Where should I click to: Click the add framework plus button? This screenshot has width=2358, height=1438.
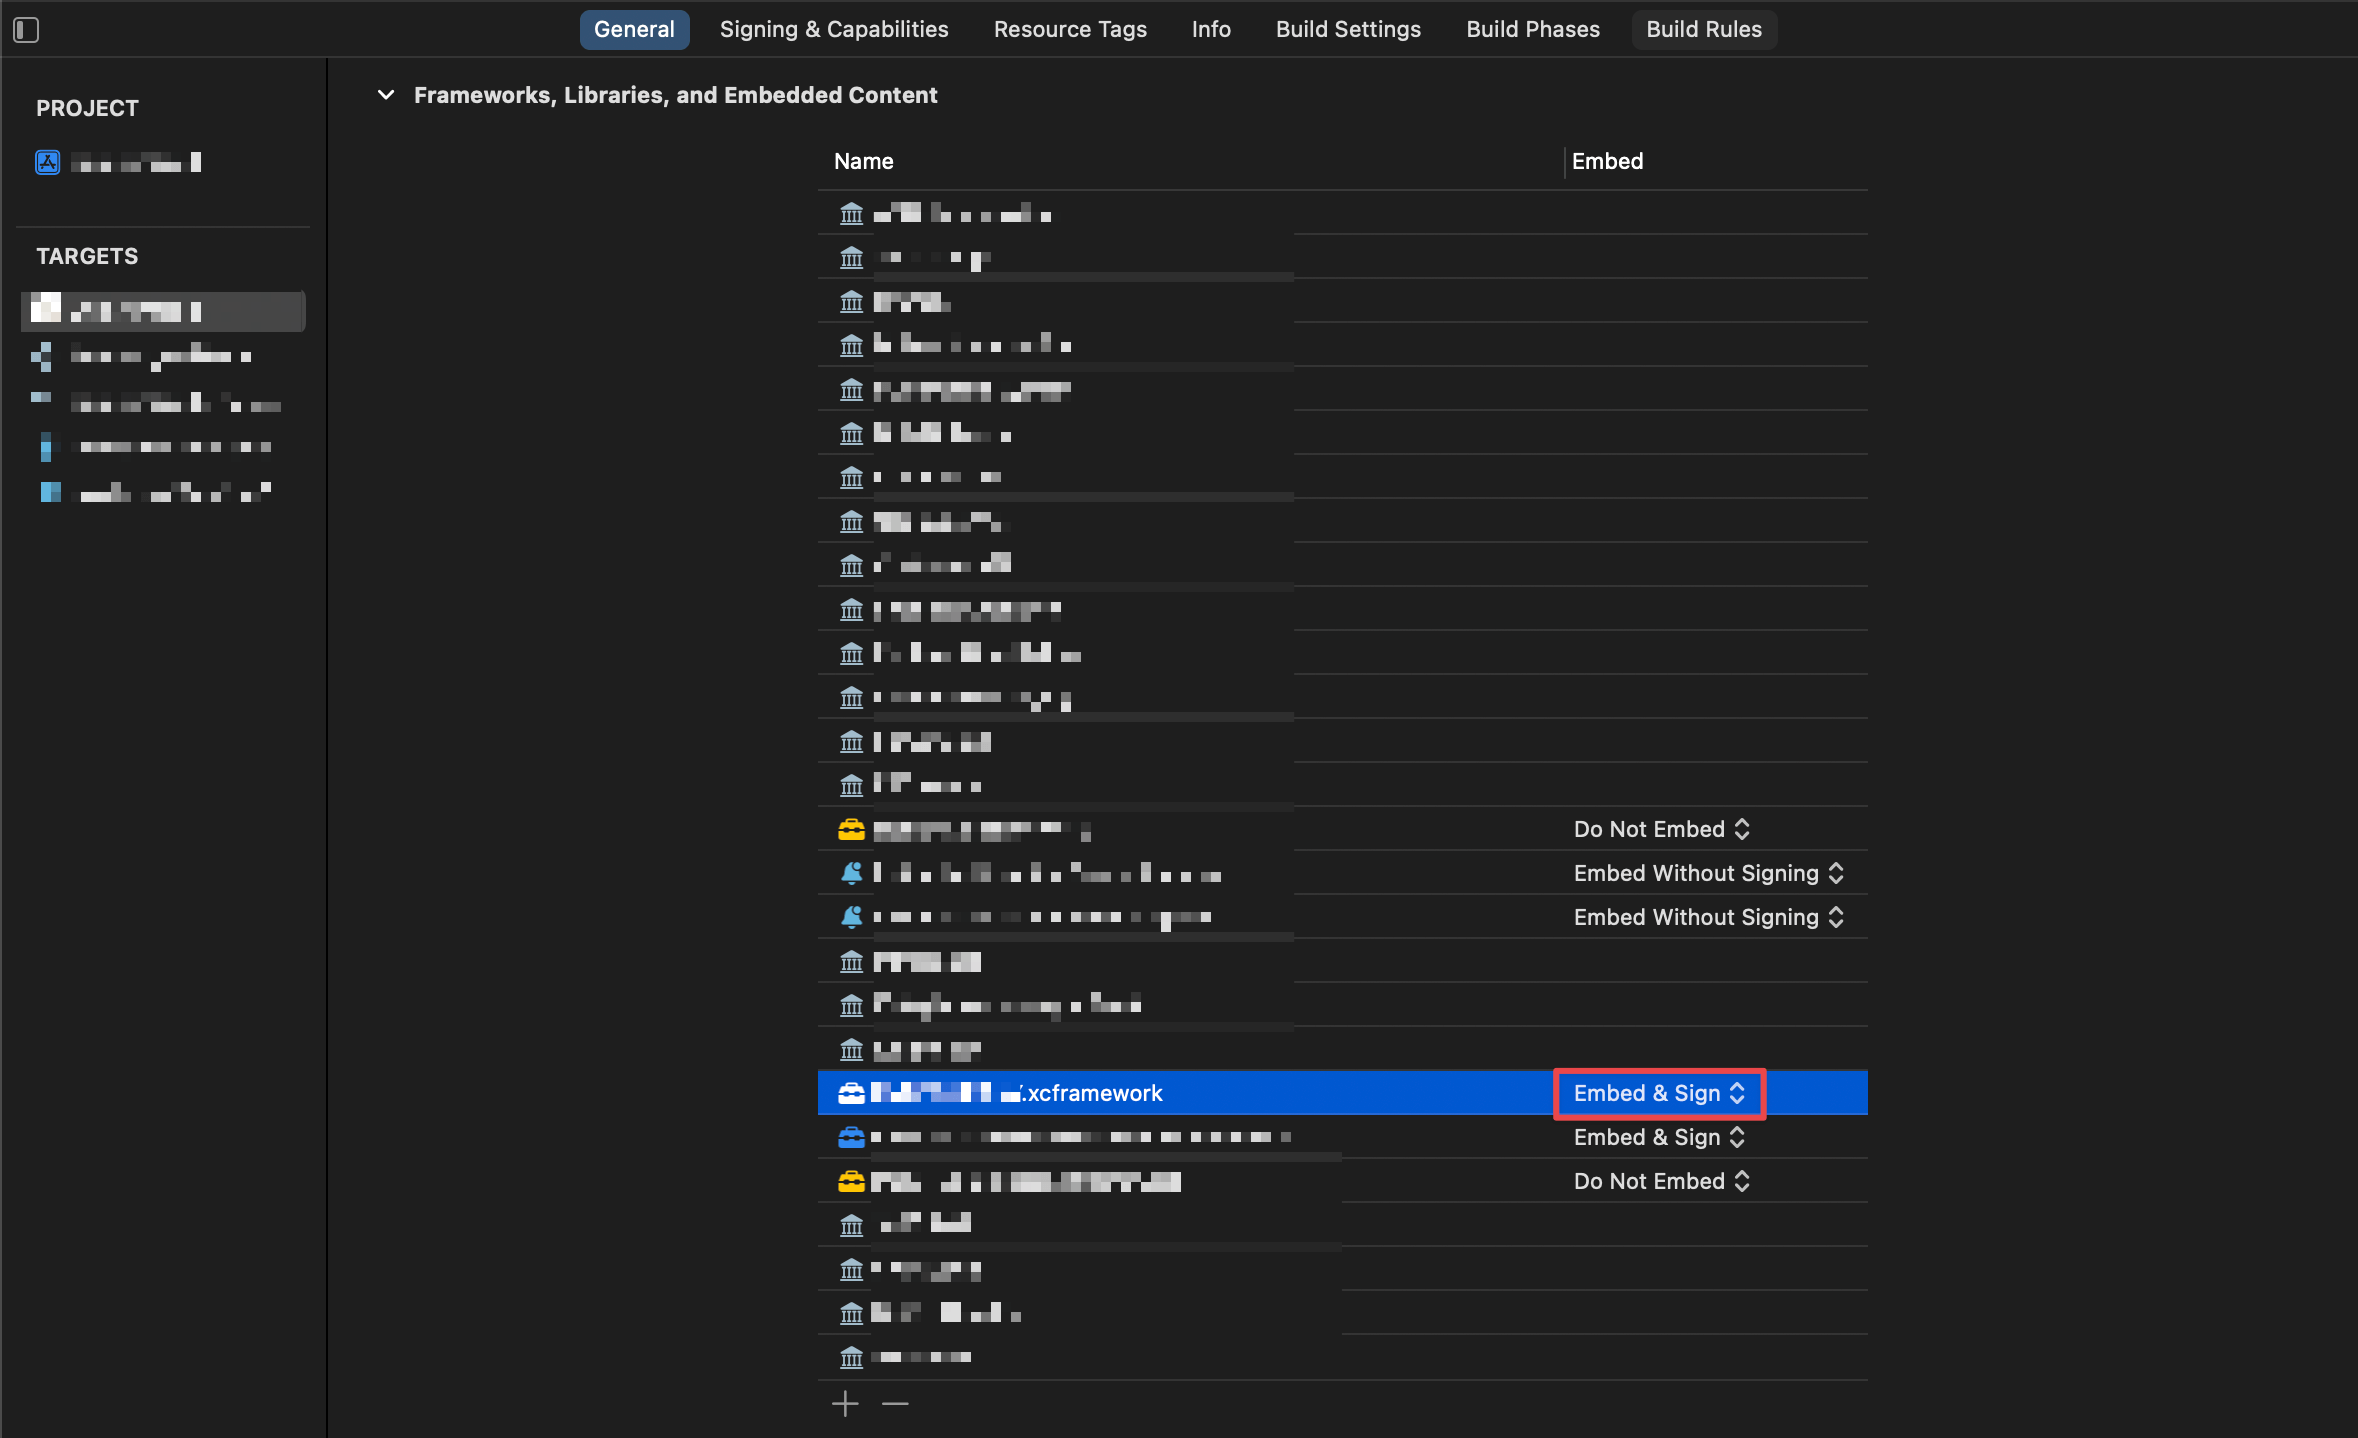pos(845,1404)
